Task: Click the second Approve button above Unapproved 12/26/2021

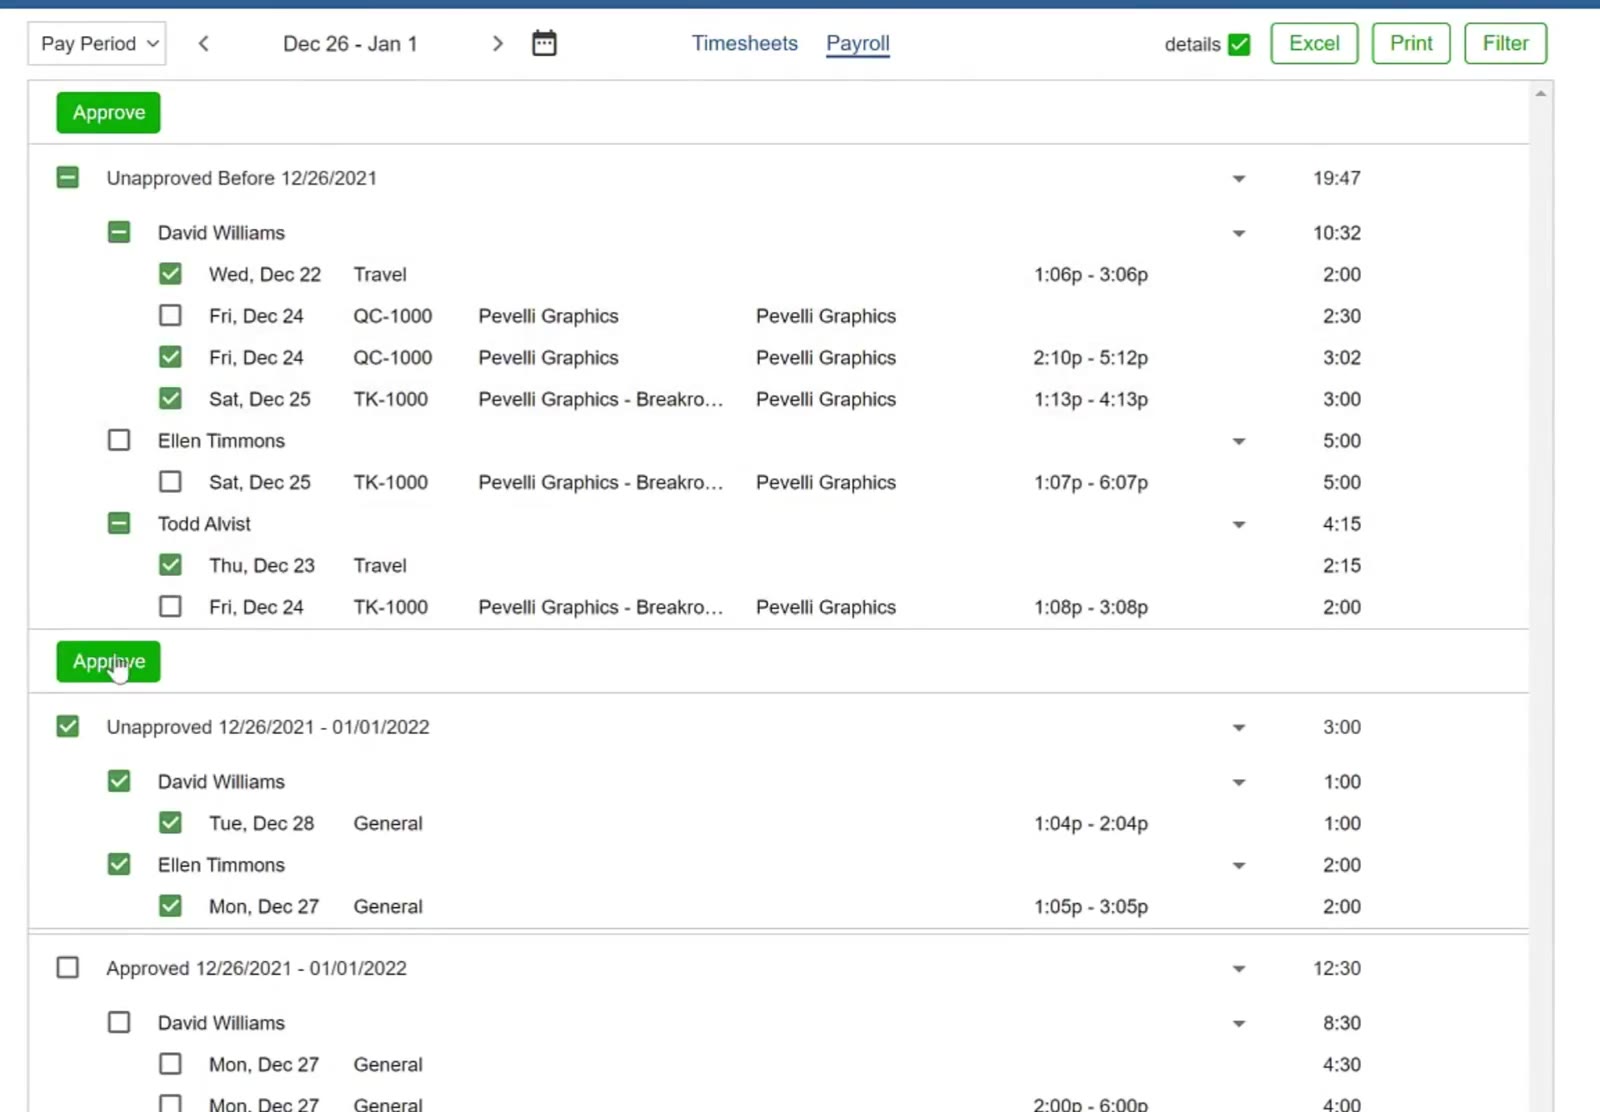Action: pyautogui.click(x=108, y=661)
